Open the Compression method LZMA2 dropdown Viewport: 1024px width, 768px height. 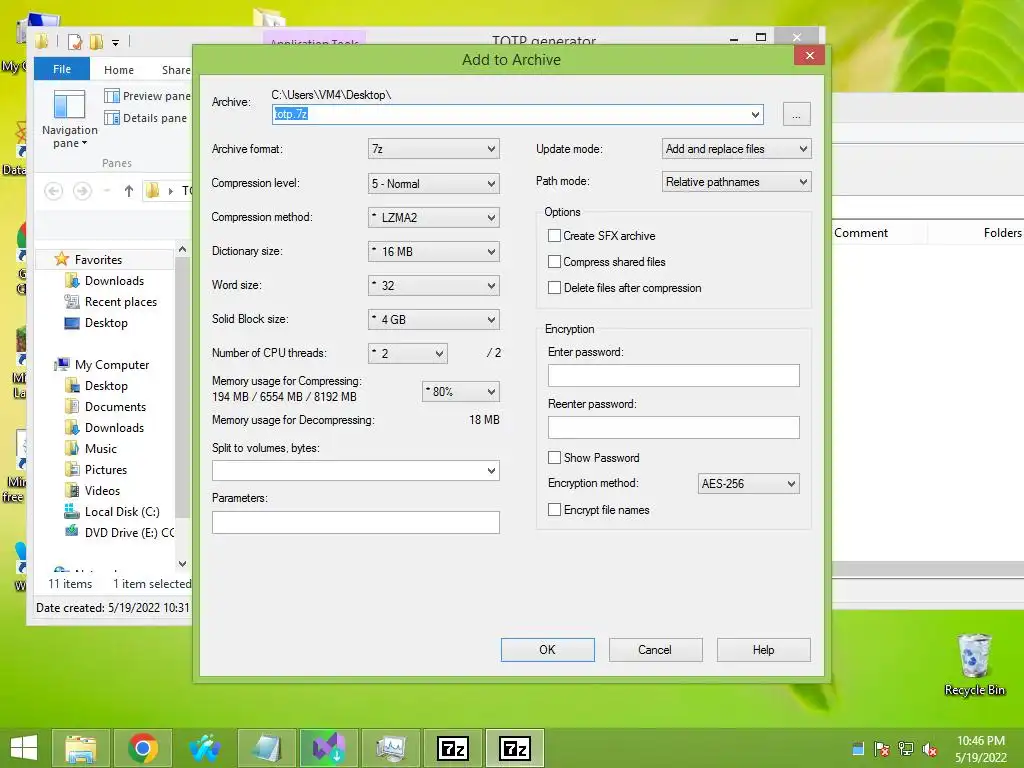434,217
